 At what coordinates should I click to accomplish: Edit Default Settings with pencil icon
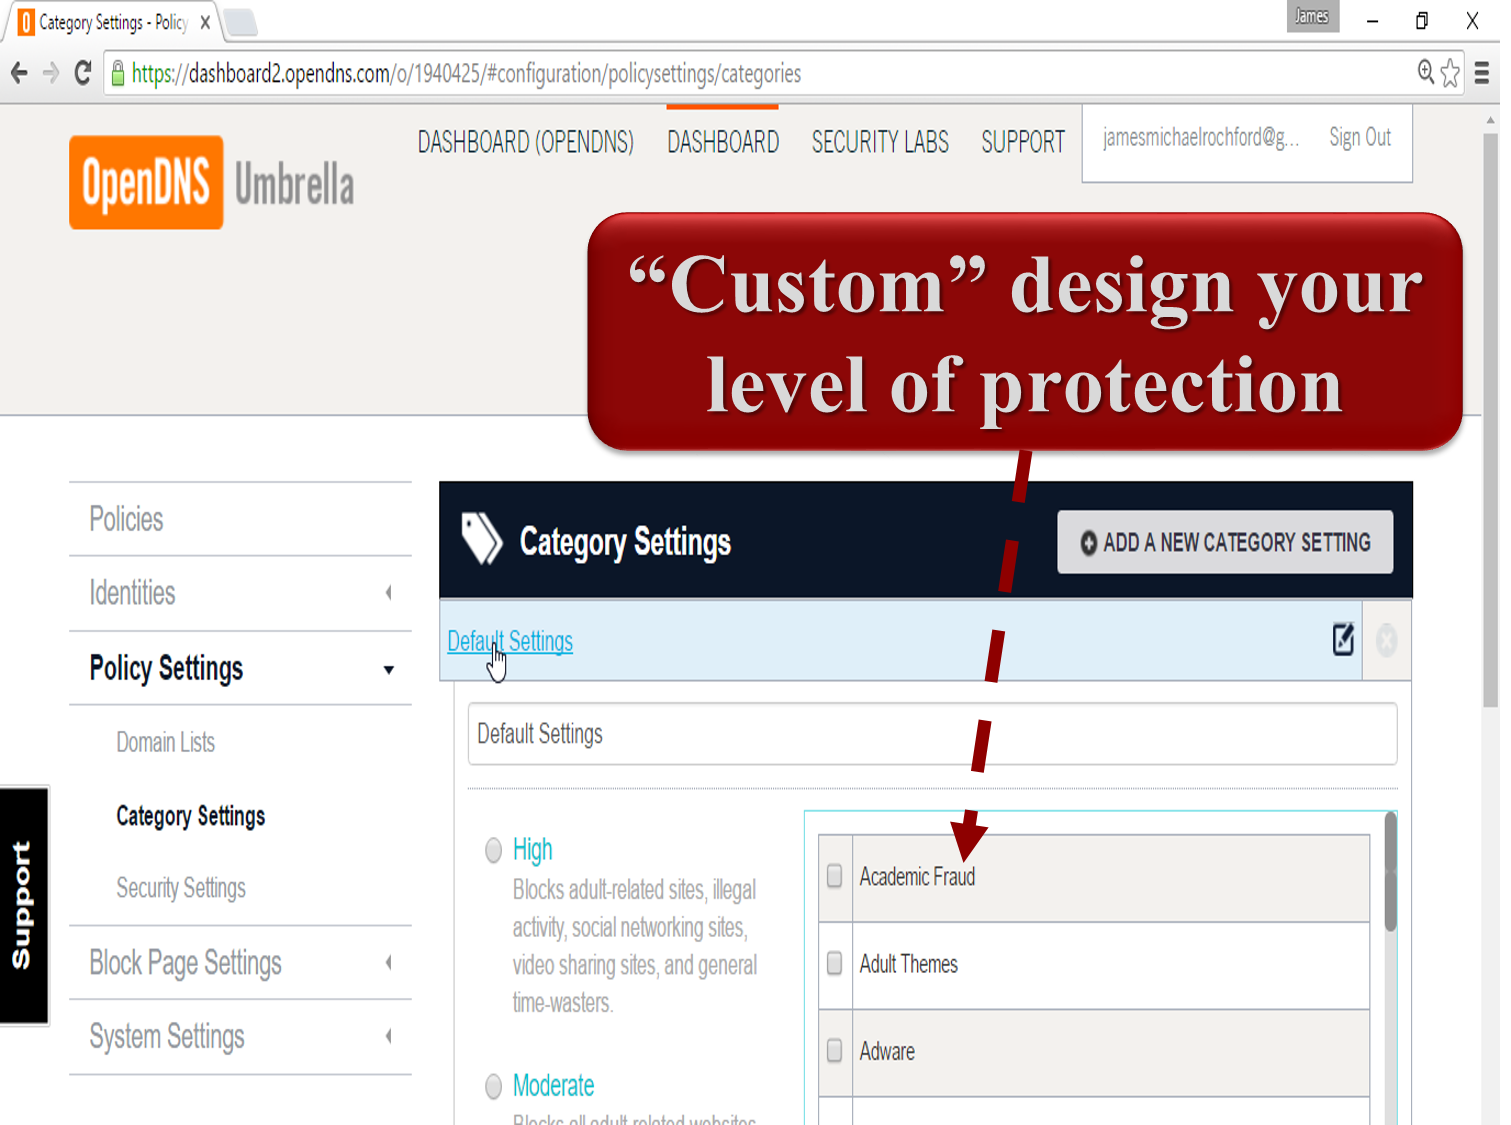coord(1343,639)
